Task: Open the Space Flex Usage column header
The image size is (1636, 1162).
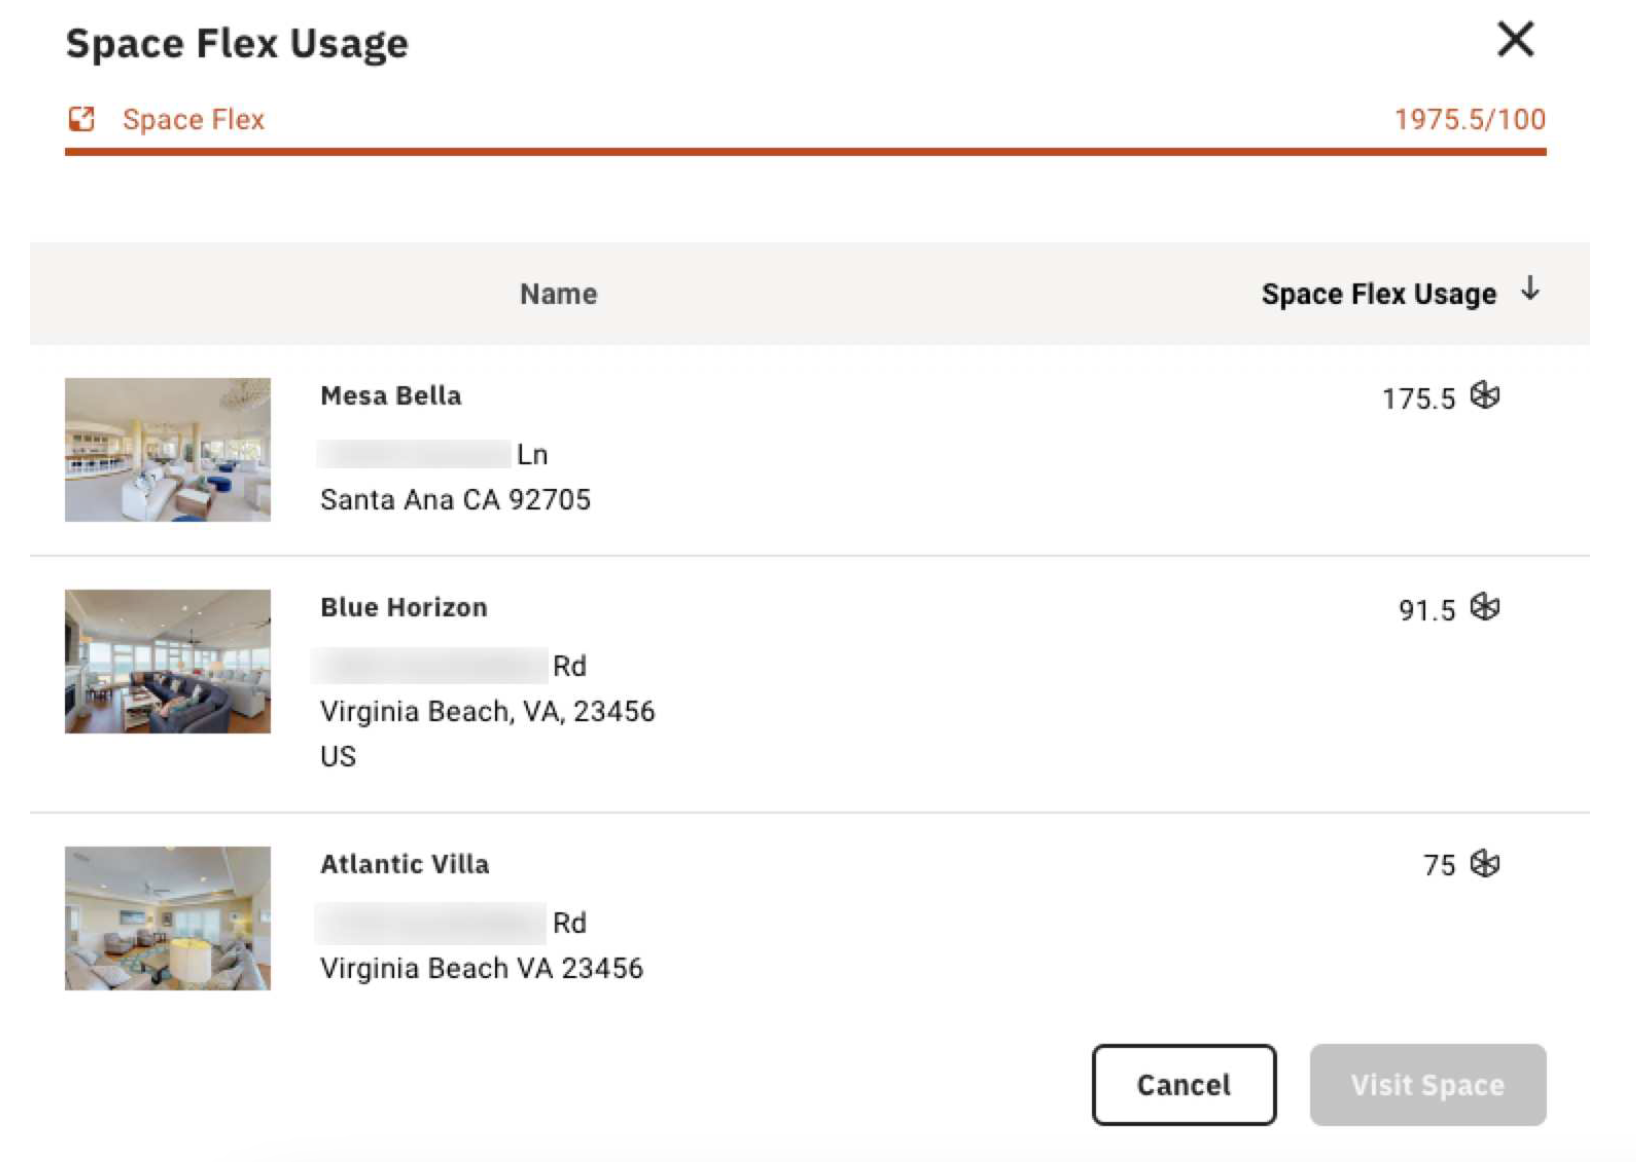Action: click(x=1380, y=292)
